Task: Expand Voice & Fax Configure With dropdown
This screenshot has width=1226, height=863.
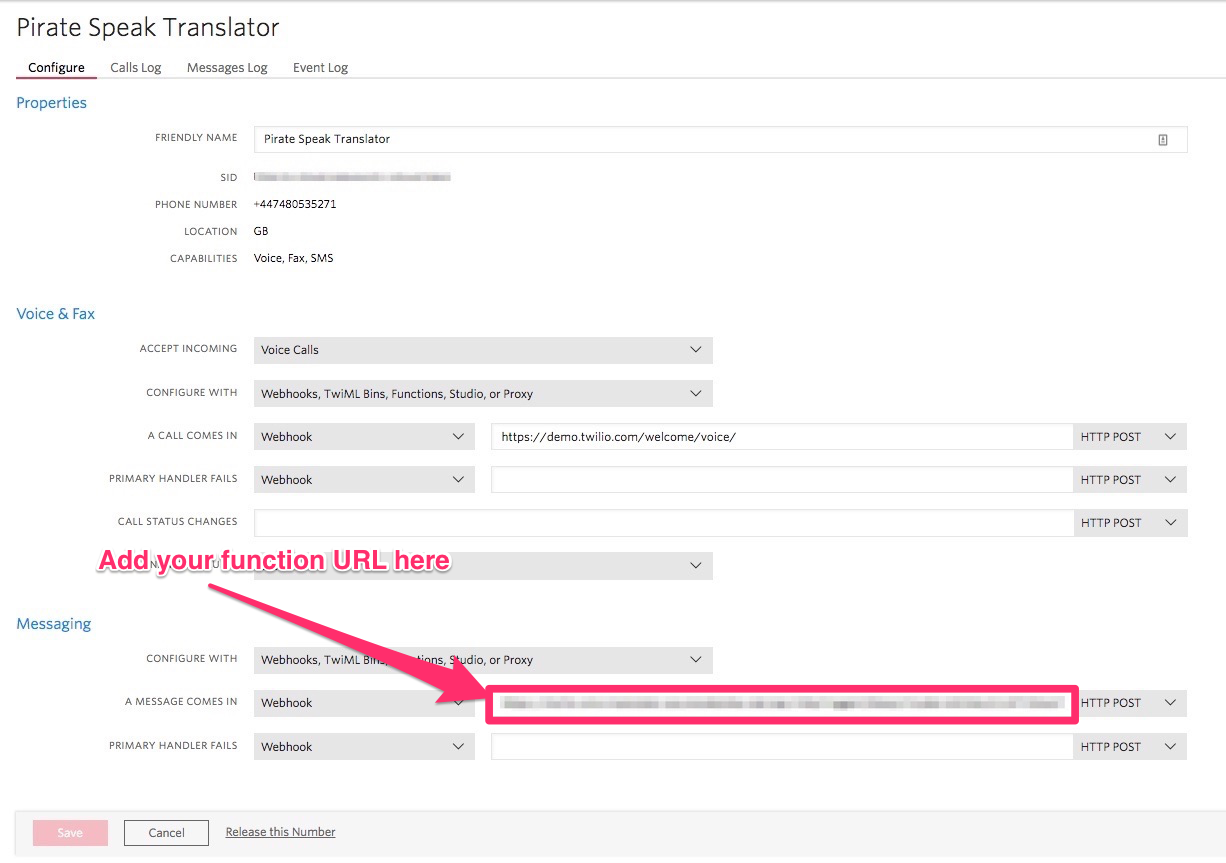Action: point(483,394)
